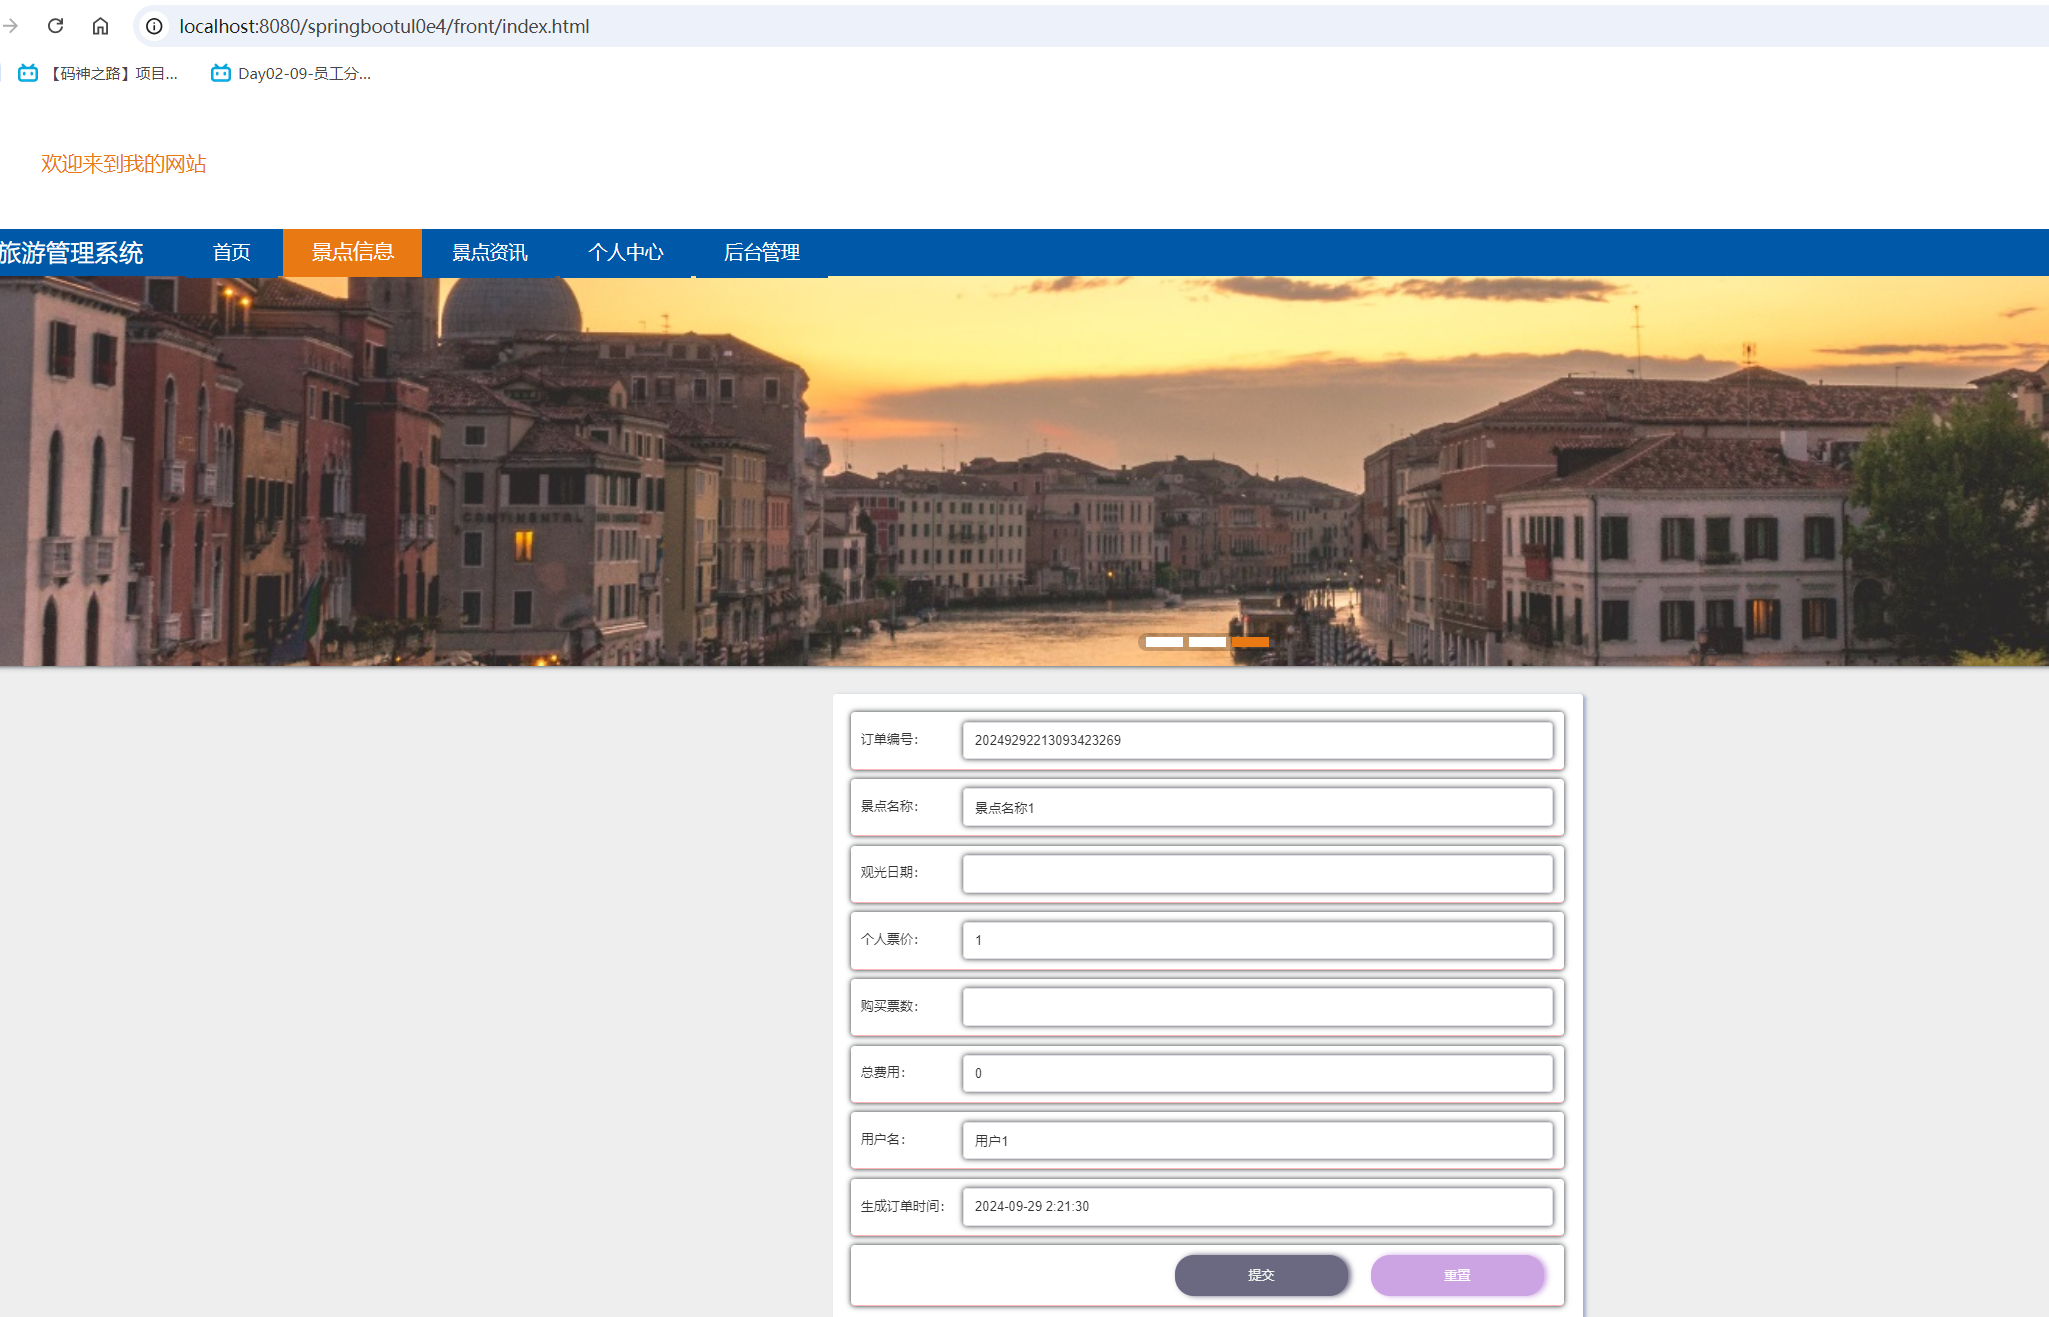Click the site info icon in address bar
This screenshot has height=1317, width=2049.
click(x=154, y=26)
